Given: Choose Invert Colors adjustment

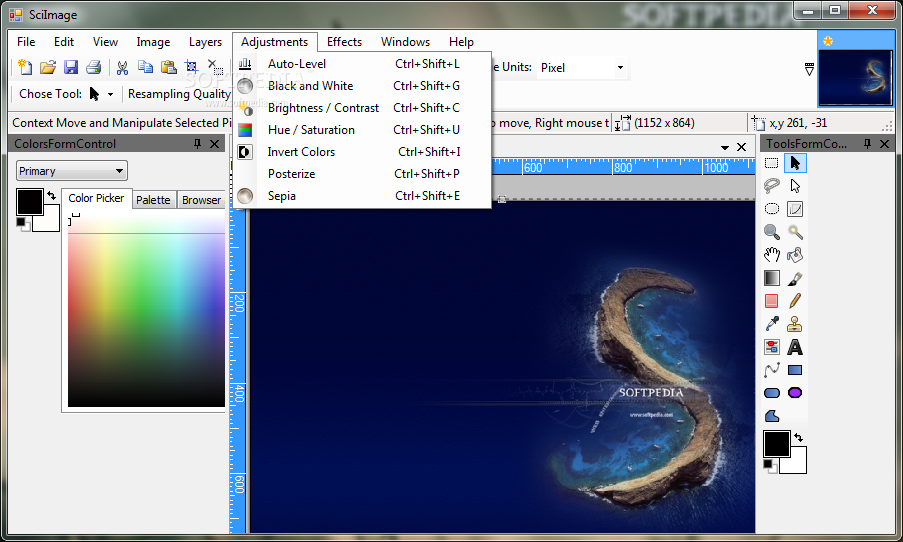Looking at the screenshot, I should (x=362, y=152).
